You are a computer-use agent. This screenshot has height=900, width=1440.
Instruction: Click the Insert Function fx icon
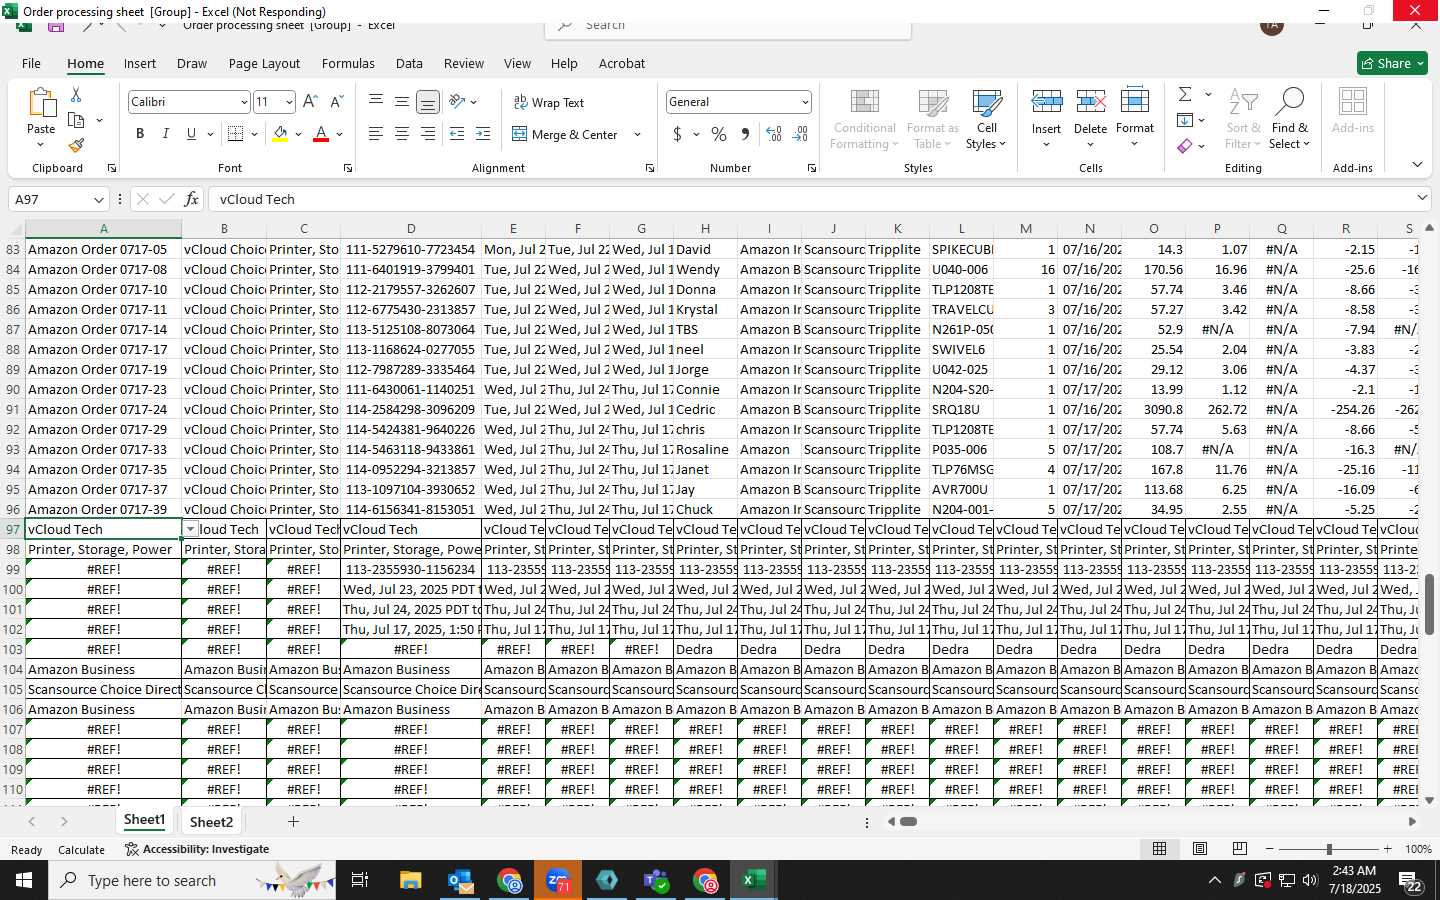(x=191, y=199)
